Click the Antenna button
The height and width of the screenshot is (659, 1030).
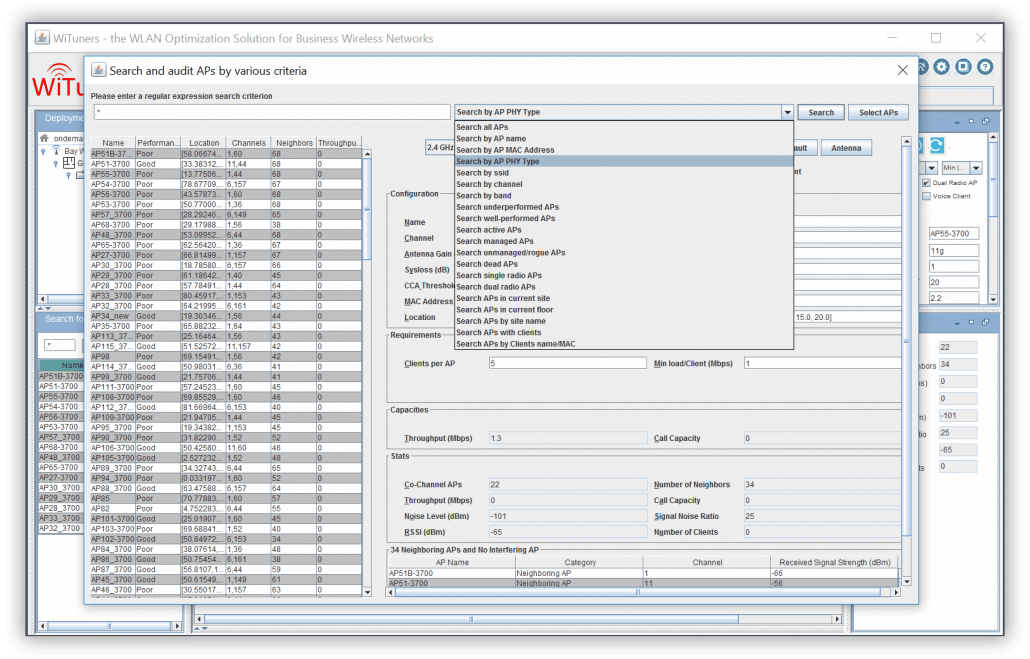coord(845,148)
